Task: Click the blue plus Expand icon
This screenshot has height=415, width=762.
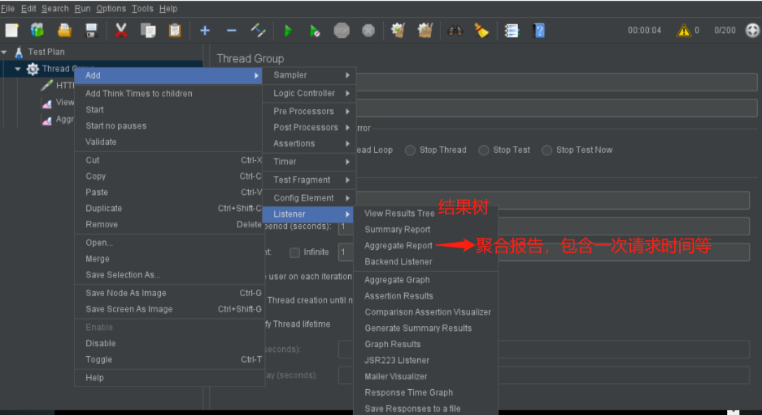Action: [205, 30]
